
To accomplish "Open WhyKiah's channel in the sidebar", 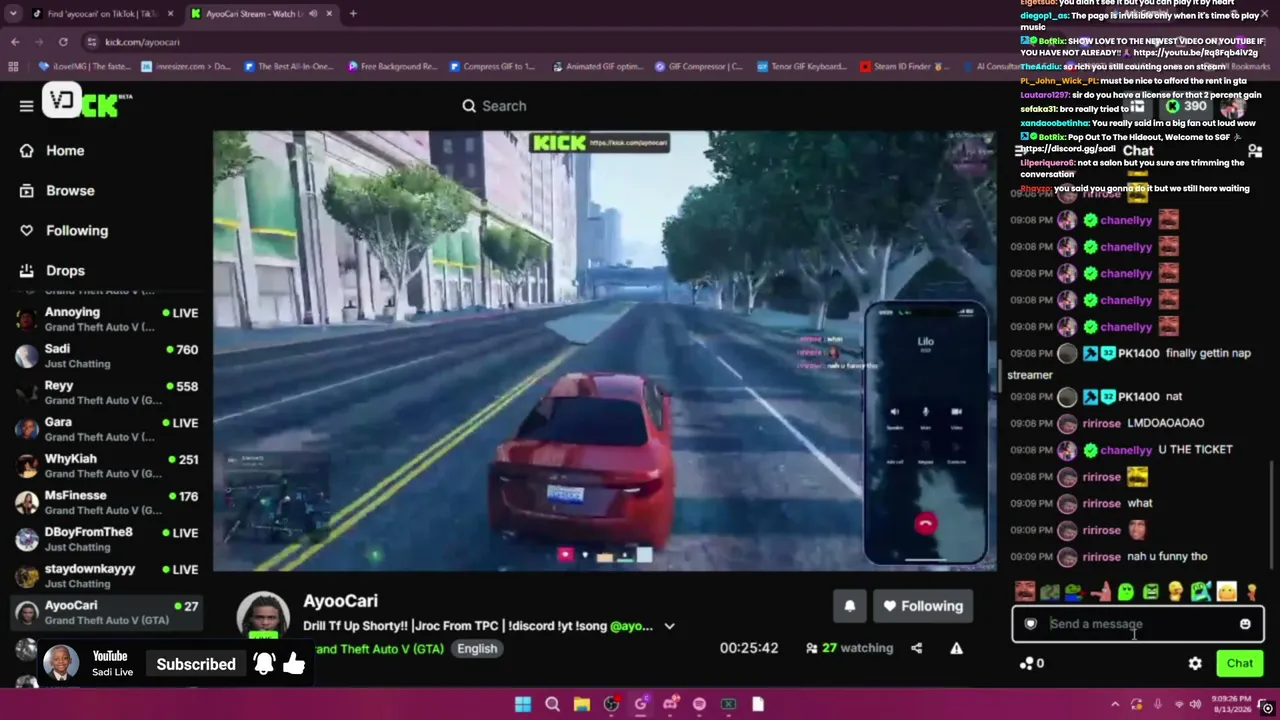I will [x=105, y=466].
